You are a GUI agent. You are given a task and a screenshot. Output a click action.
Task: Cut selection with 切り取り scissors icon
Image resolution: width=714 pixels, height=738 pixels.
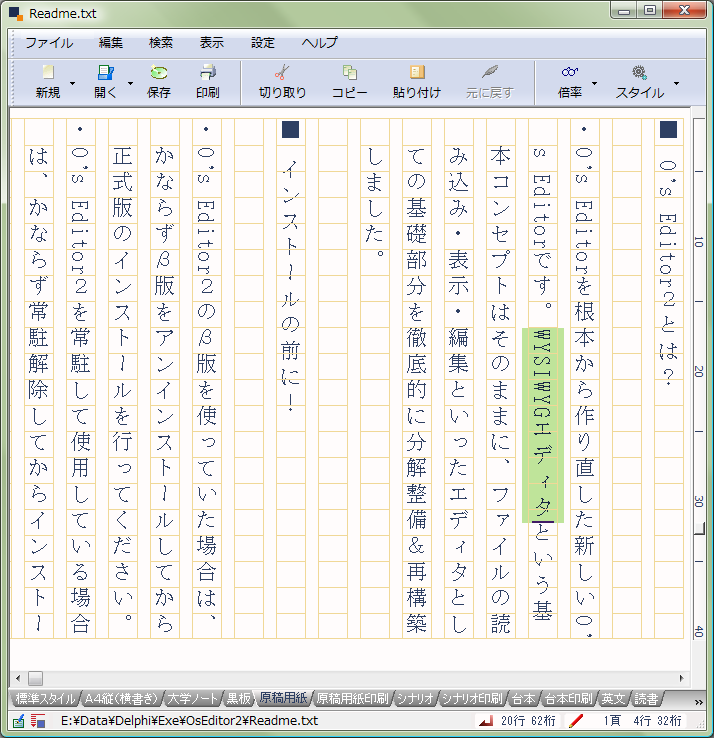click(282, 72)
